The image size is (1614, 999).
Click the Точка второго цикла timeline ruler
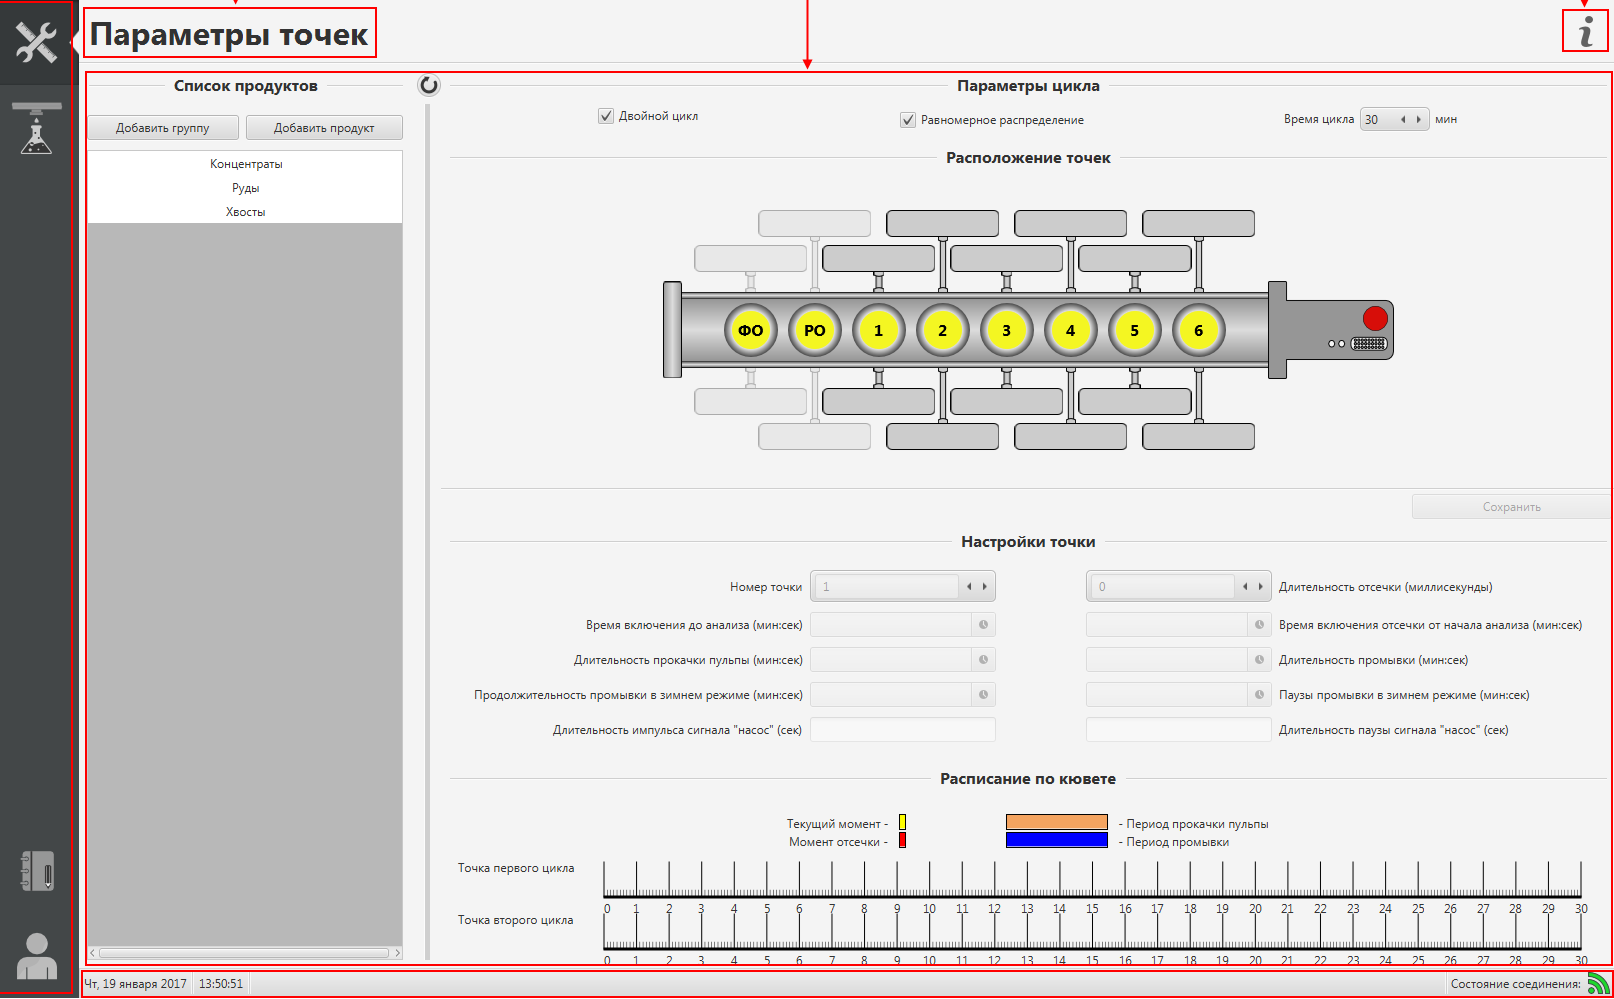[1092, 931]
